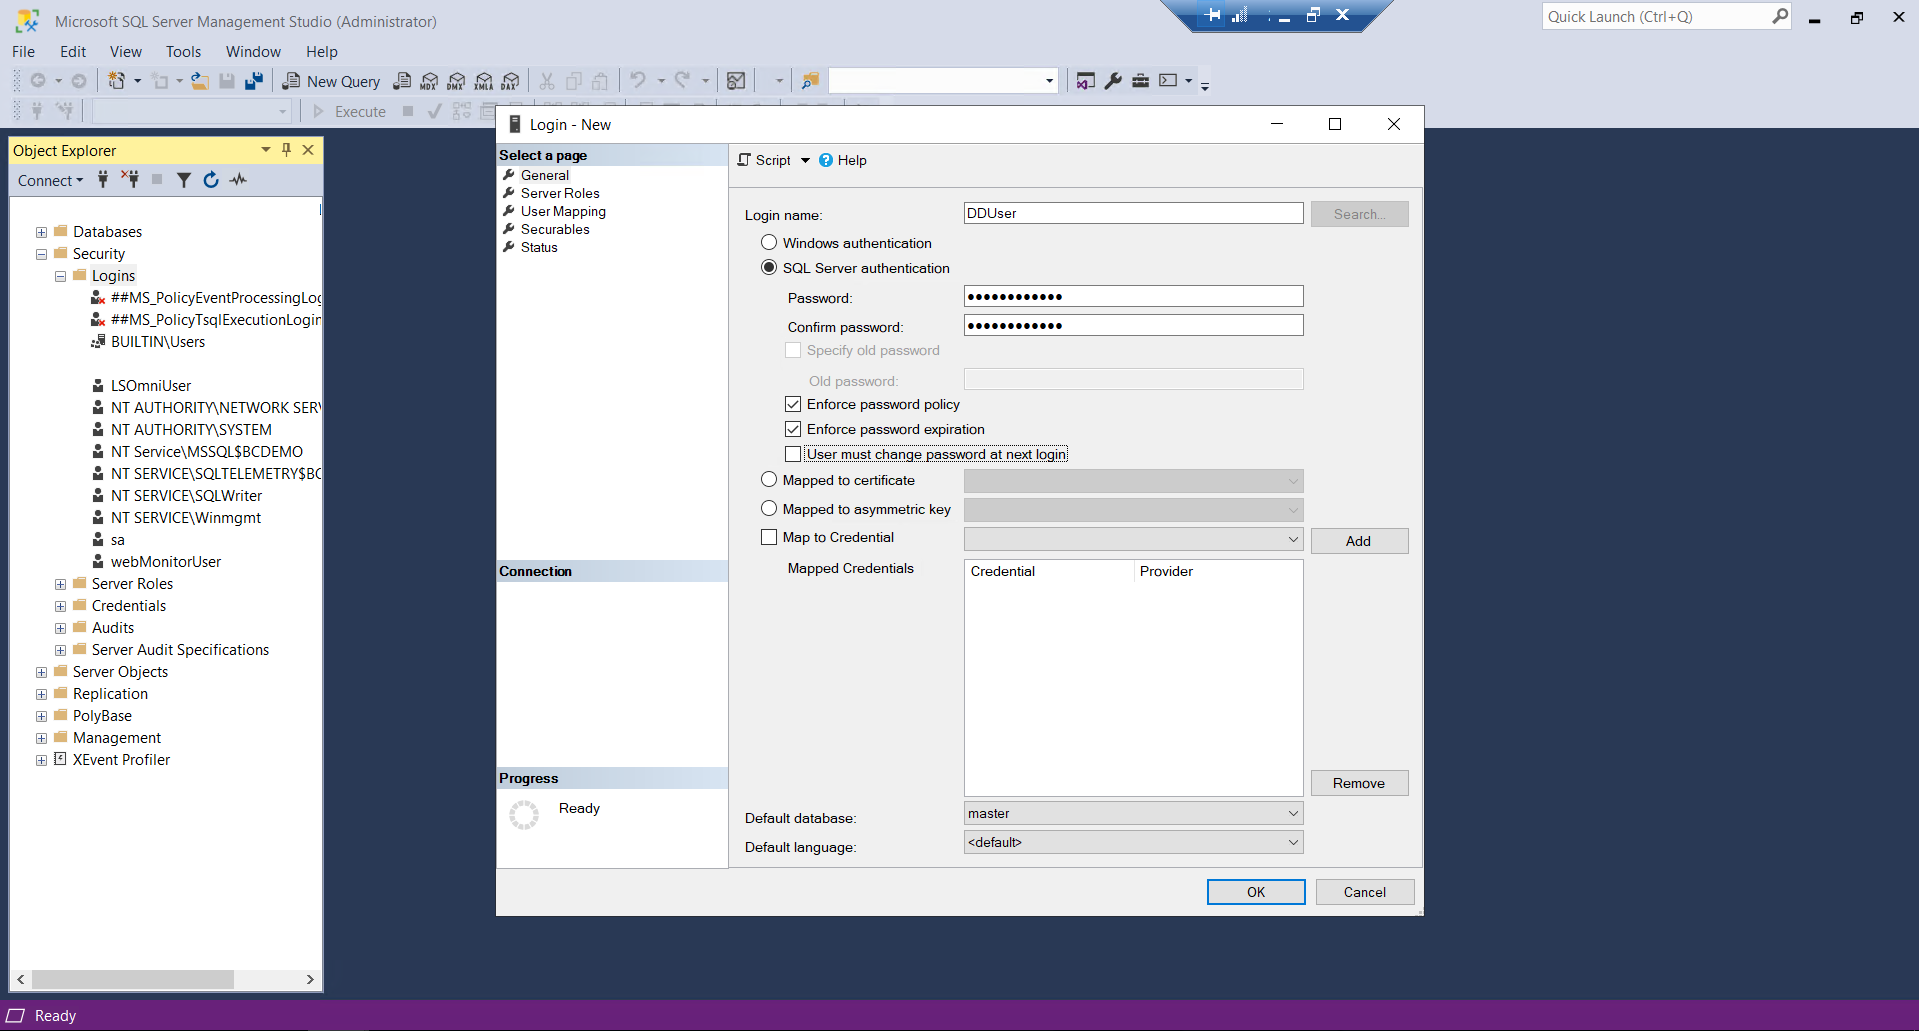Open the Tools menu

[183, 51]
